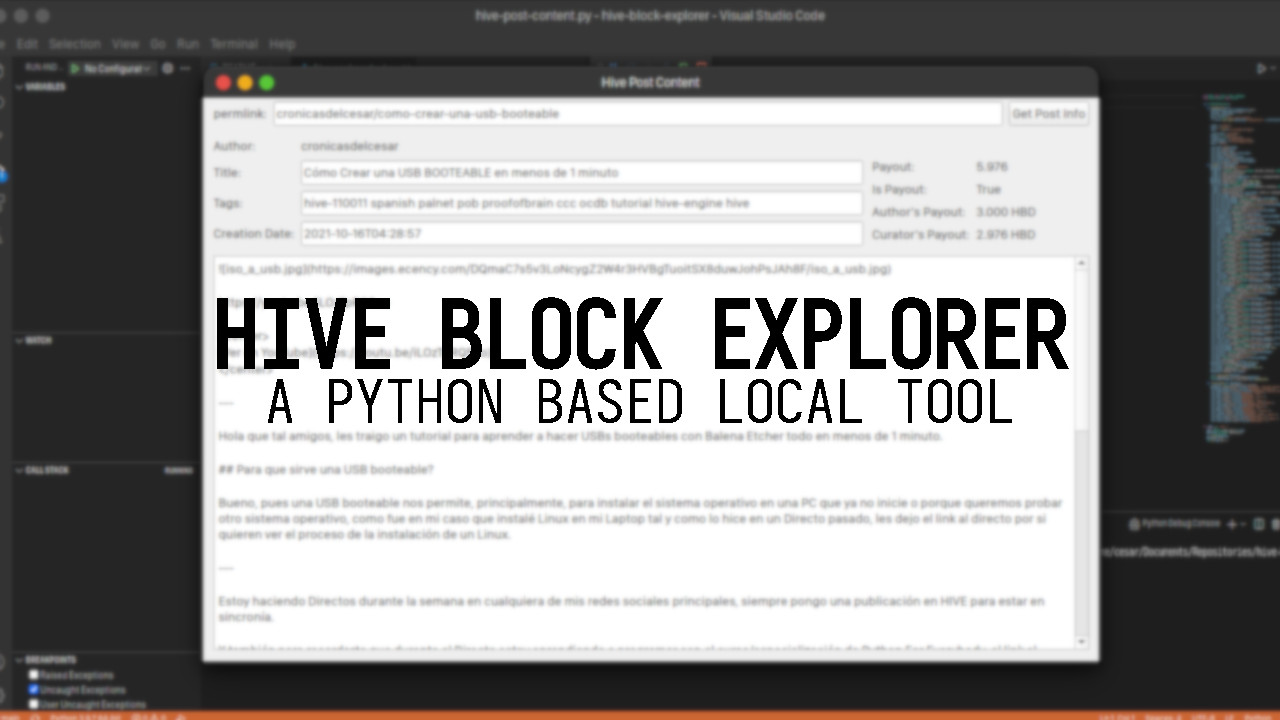Click scrollbar down arrow in post body
1280x720 pixels.
1081,641
